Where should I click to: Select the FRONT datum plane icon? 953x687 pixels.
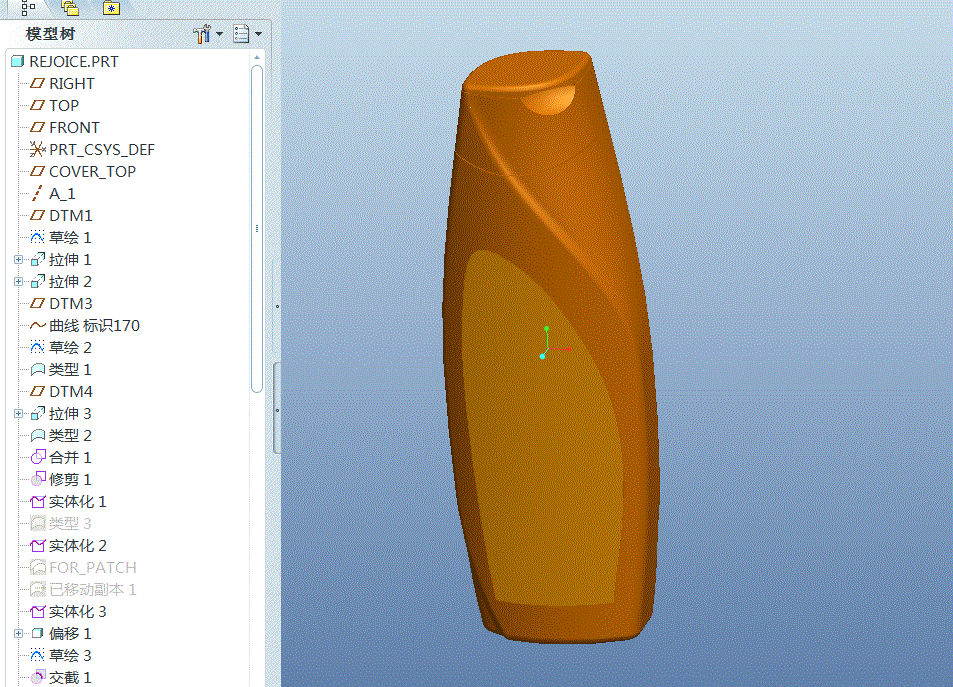pos(38,127)
